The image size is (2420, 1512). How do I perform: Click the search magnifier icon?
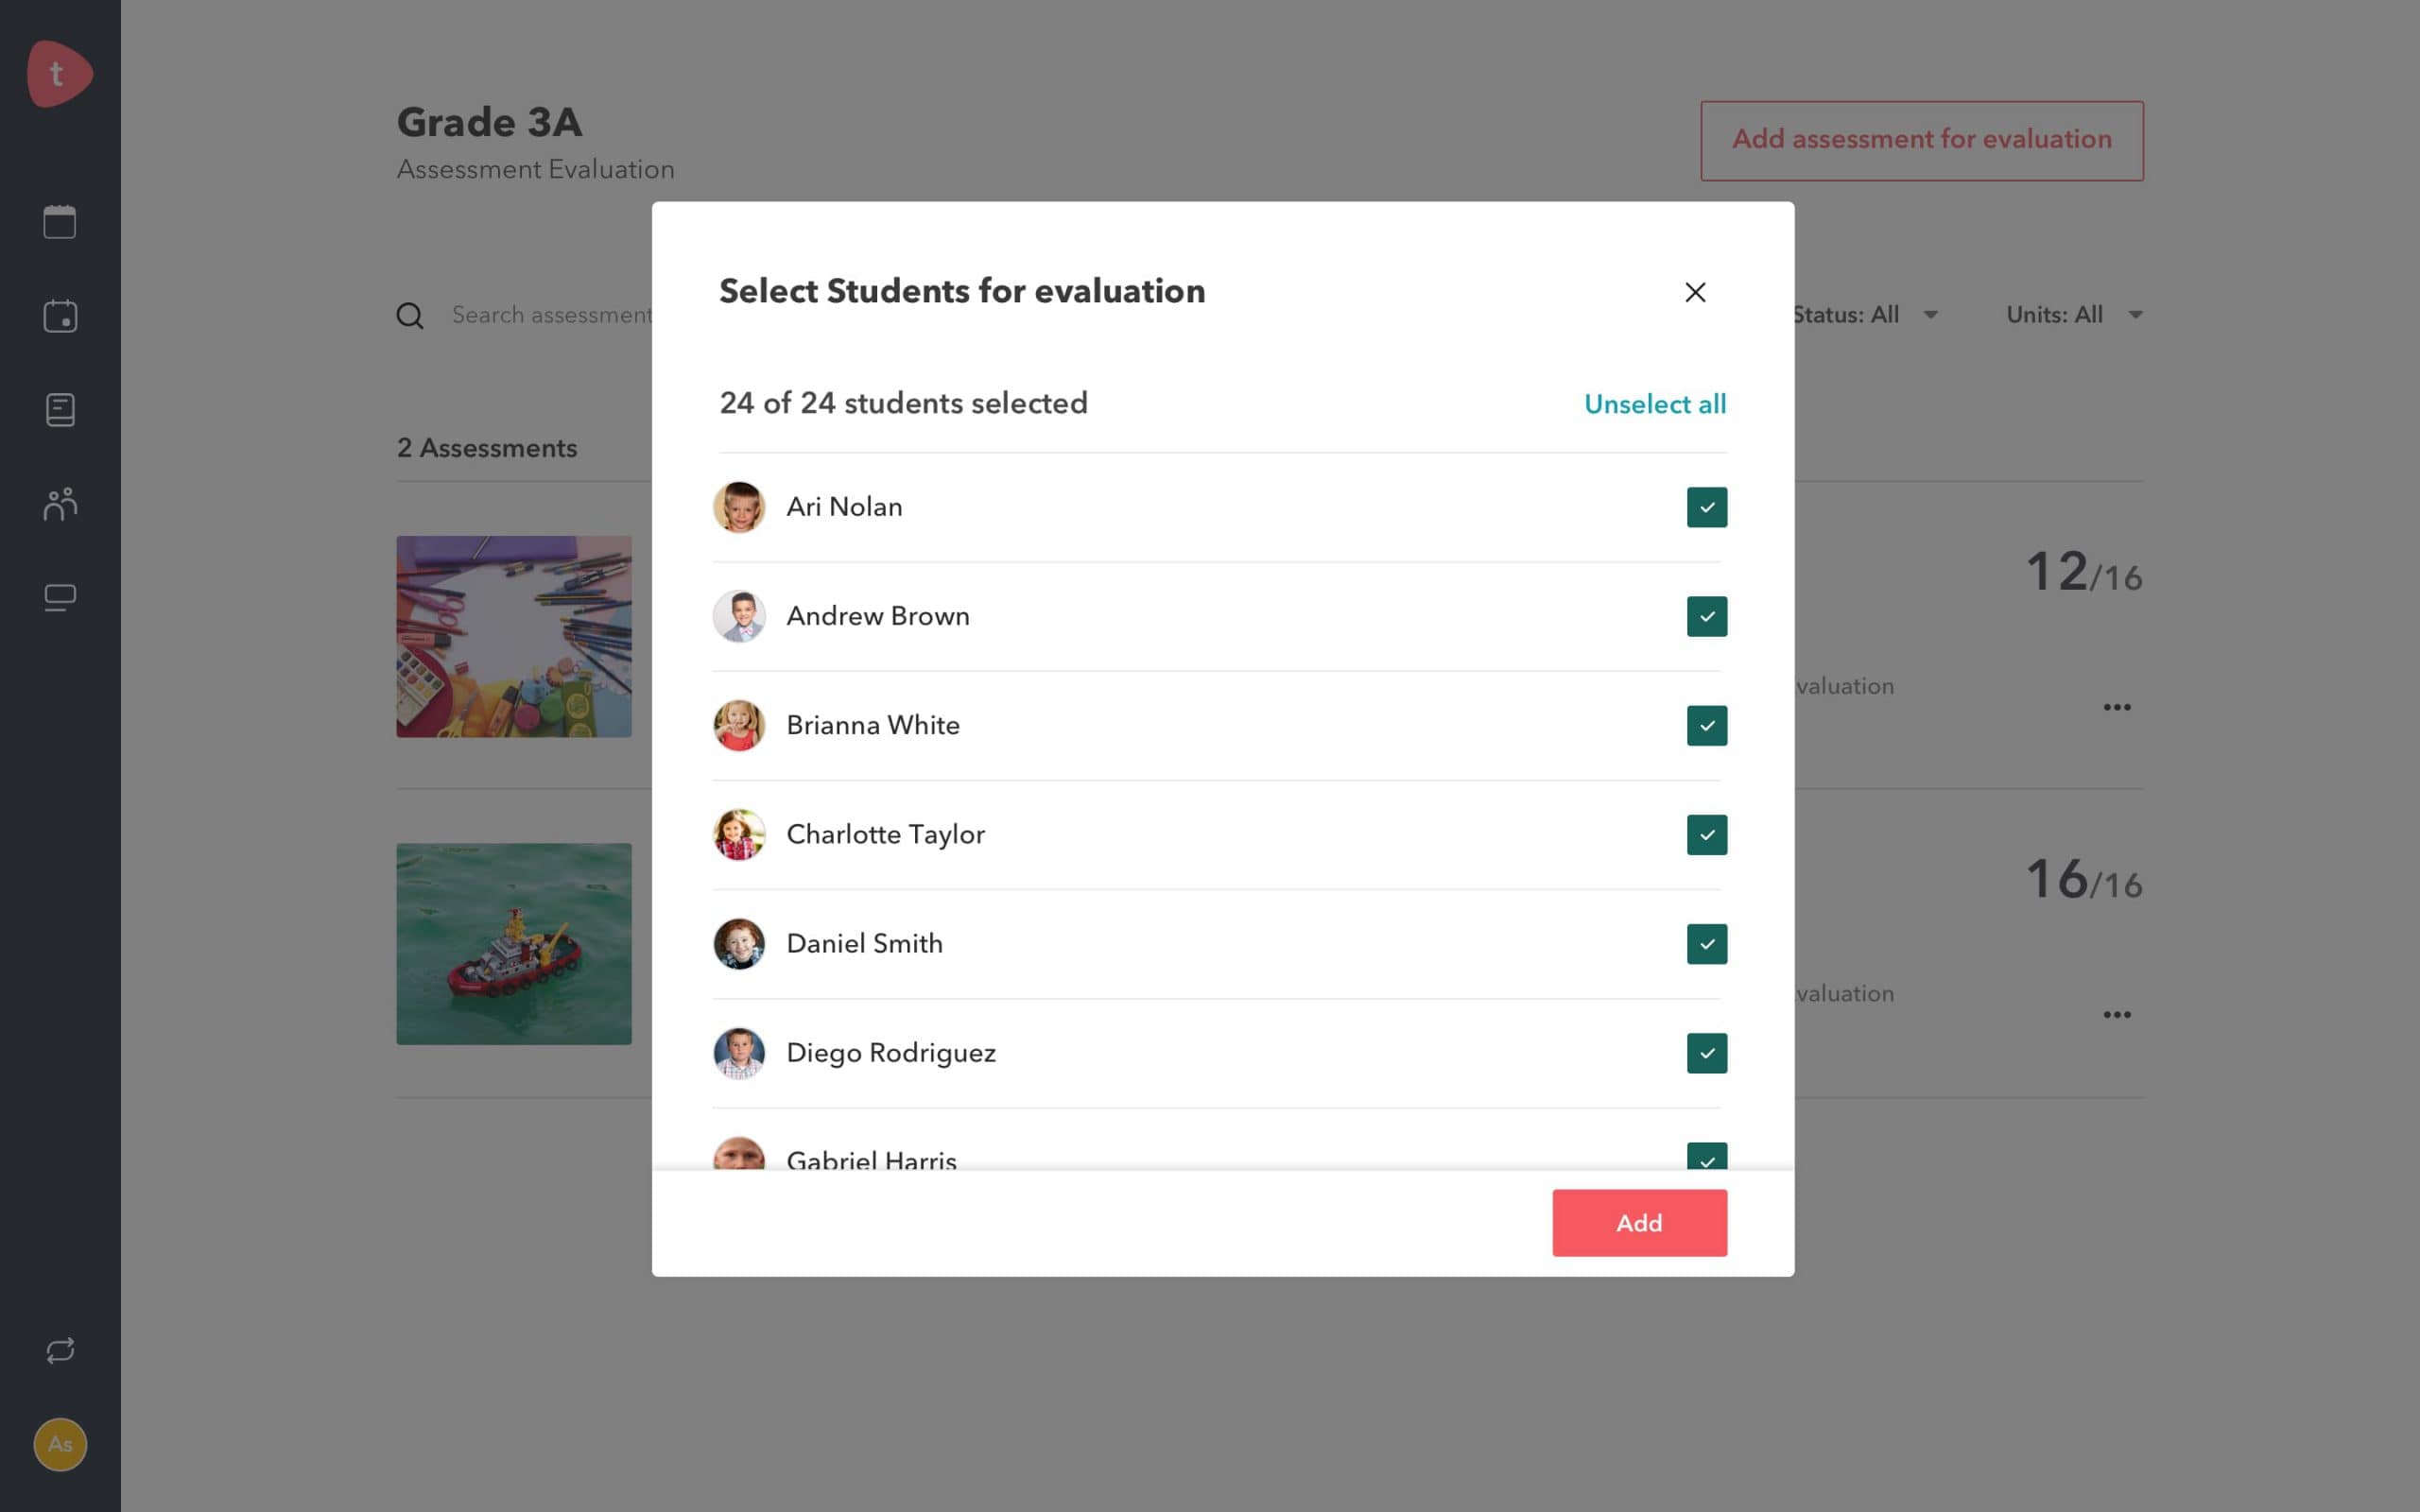[x=410, y=316]
